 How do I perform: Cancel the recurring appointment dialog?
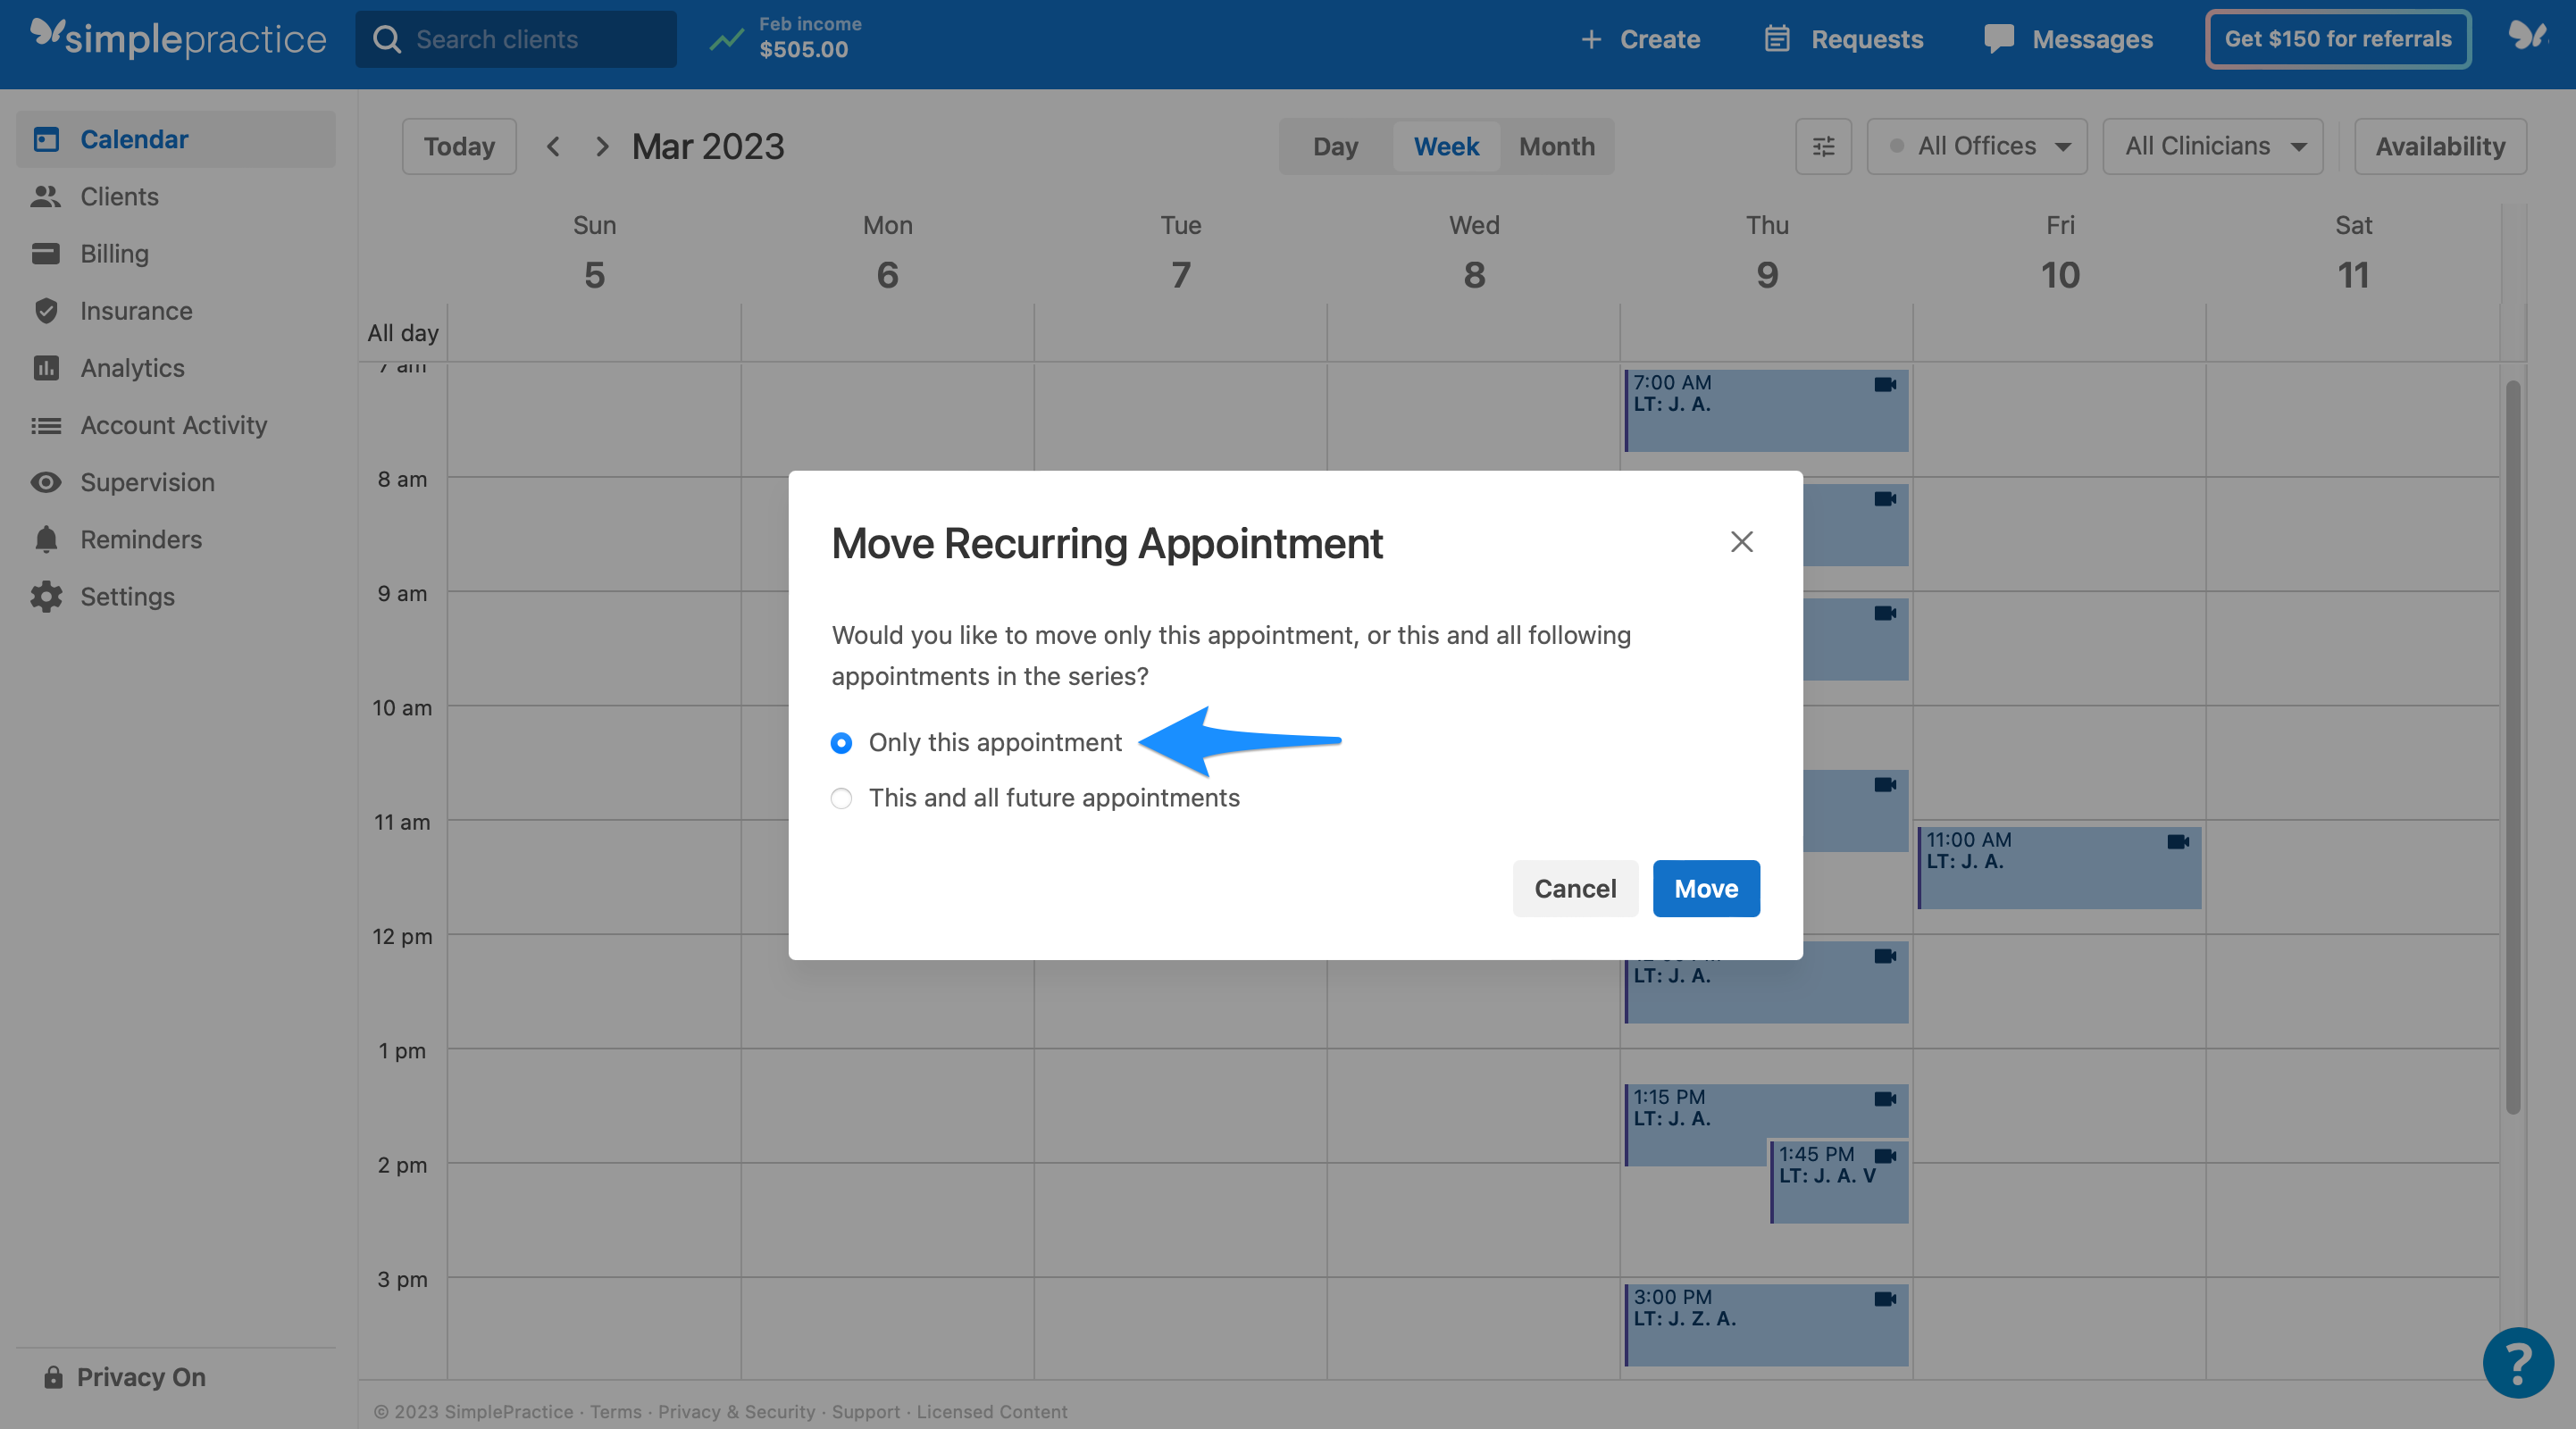click(1575, 888)
